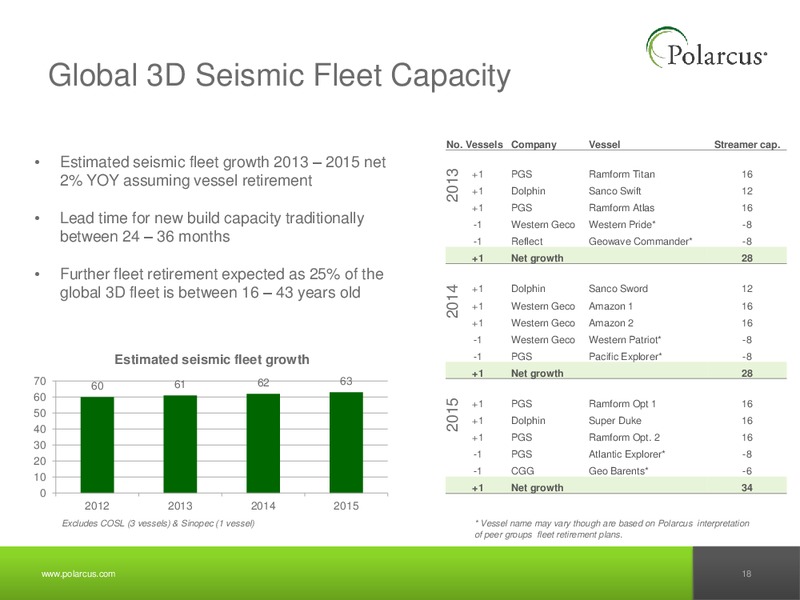The width and height of the screenshot is (800, 600).
Task: Select the 'Amazon 2' vessel cell
Action: pyautogui.click(x=611, y=323)
